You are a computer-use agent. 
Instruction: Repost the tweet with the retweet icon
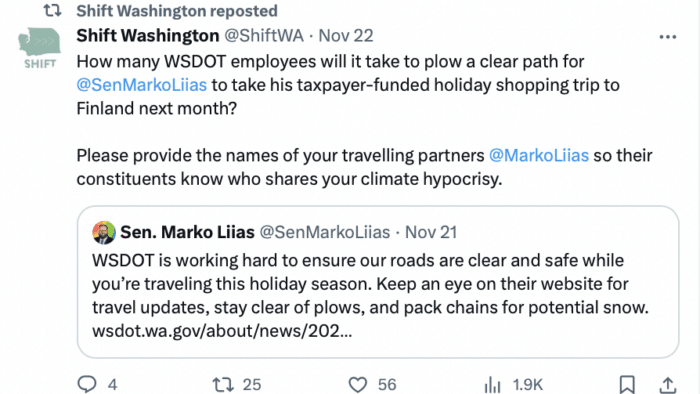click(x=222, y=384)
